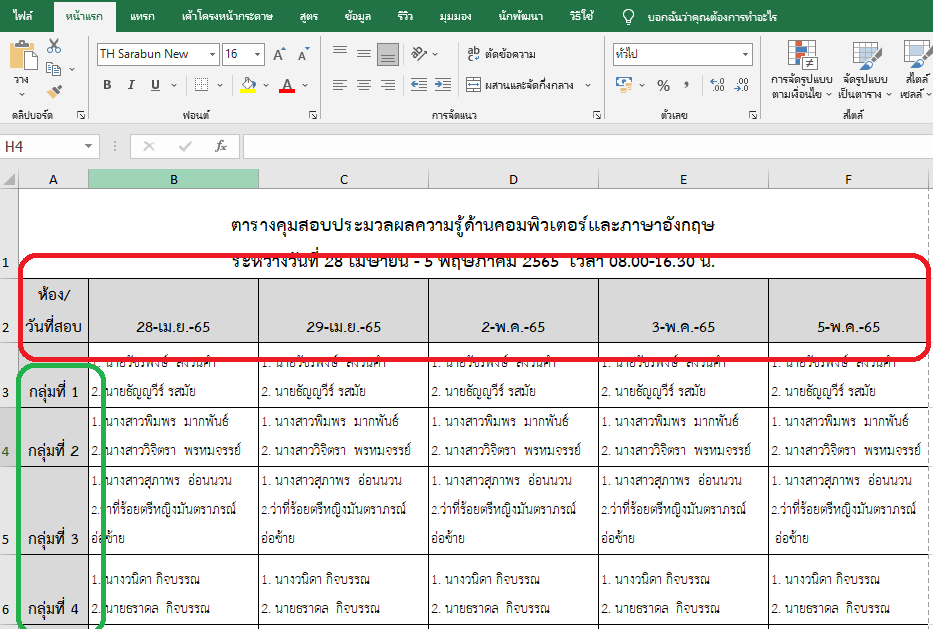The height and width of the screenshot is (629, 933).
Task: Switch to Review tab รีวิว
Action: click(405, 16)
